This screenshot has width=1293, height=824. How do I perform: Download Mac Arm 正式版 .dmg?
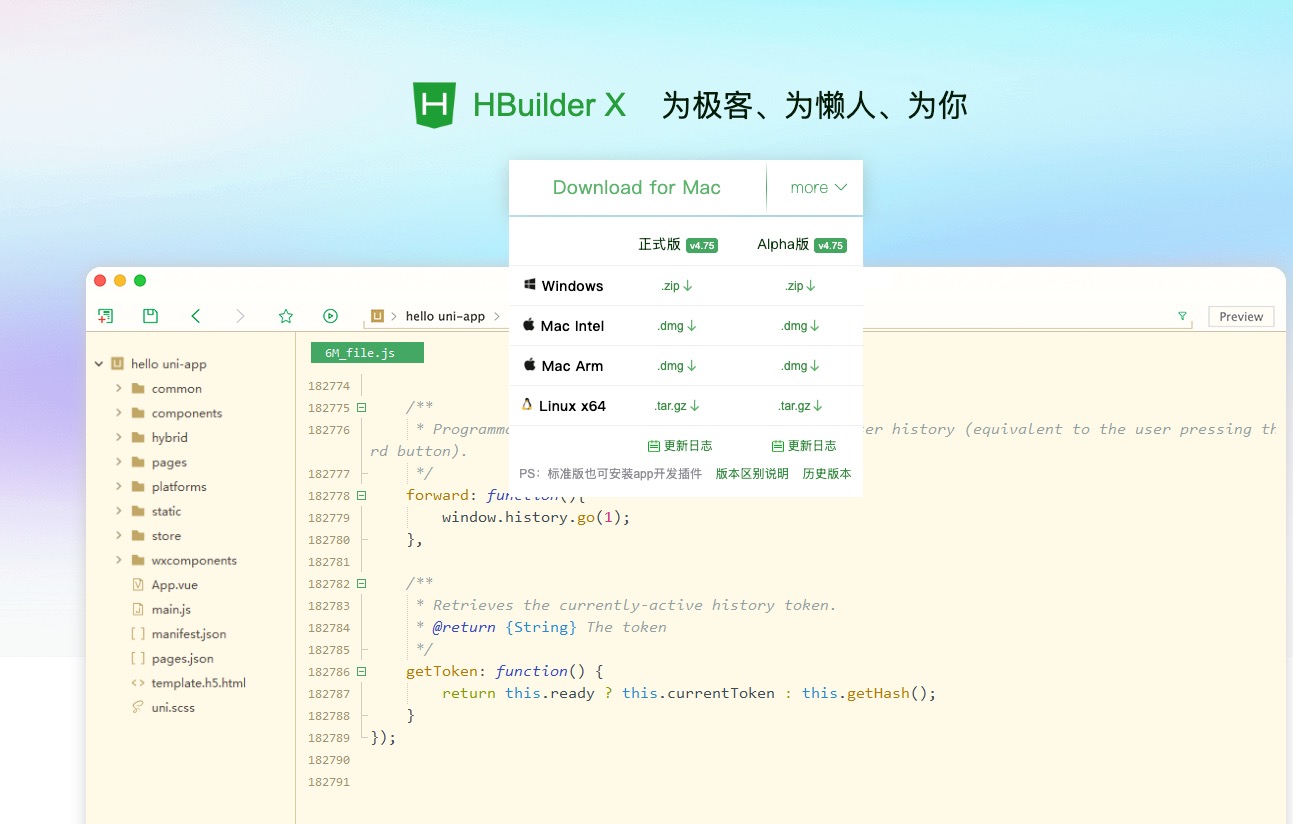pyautogui.click(x=677, y=366)
